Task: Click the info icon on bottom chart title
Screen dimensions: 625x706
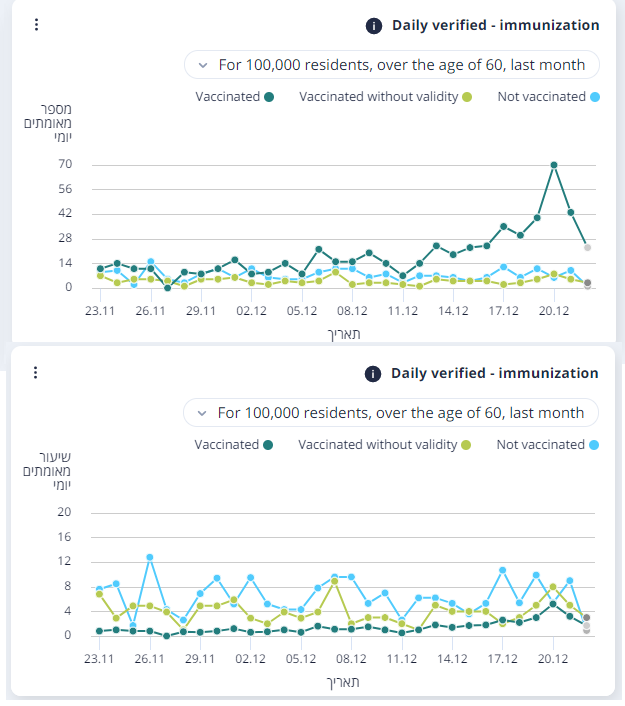Action: pyautogui.click(x=374, y=374)
